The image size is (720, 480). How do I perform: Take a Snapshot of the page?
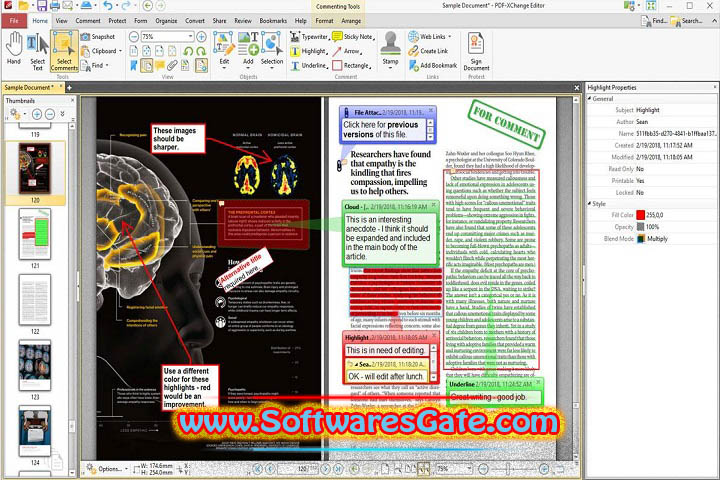98,37
